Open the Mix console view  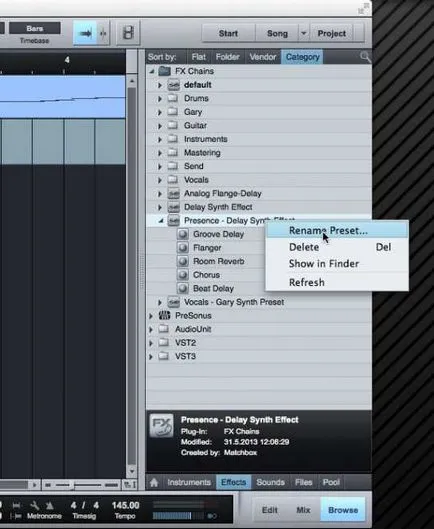[x=303, y=510]
